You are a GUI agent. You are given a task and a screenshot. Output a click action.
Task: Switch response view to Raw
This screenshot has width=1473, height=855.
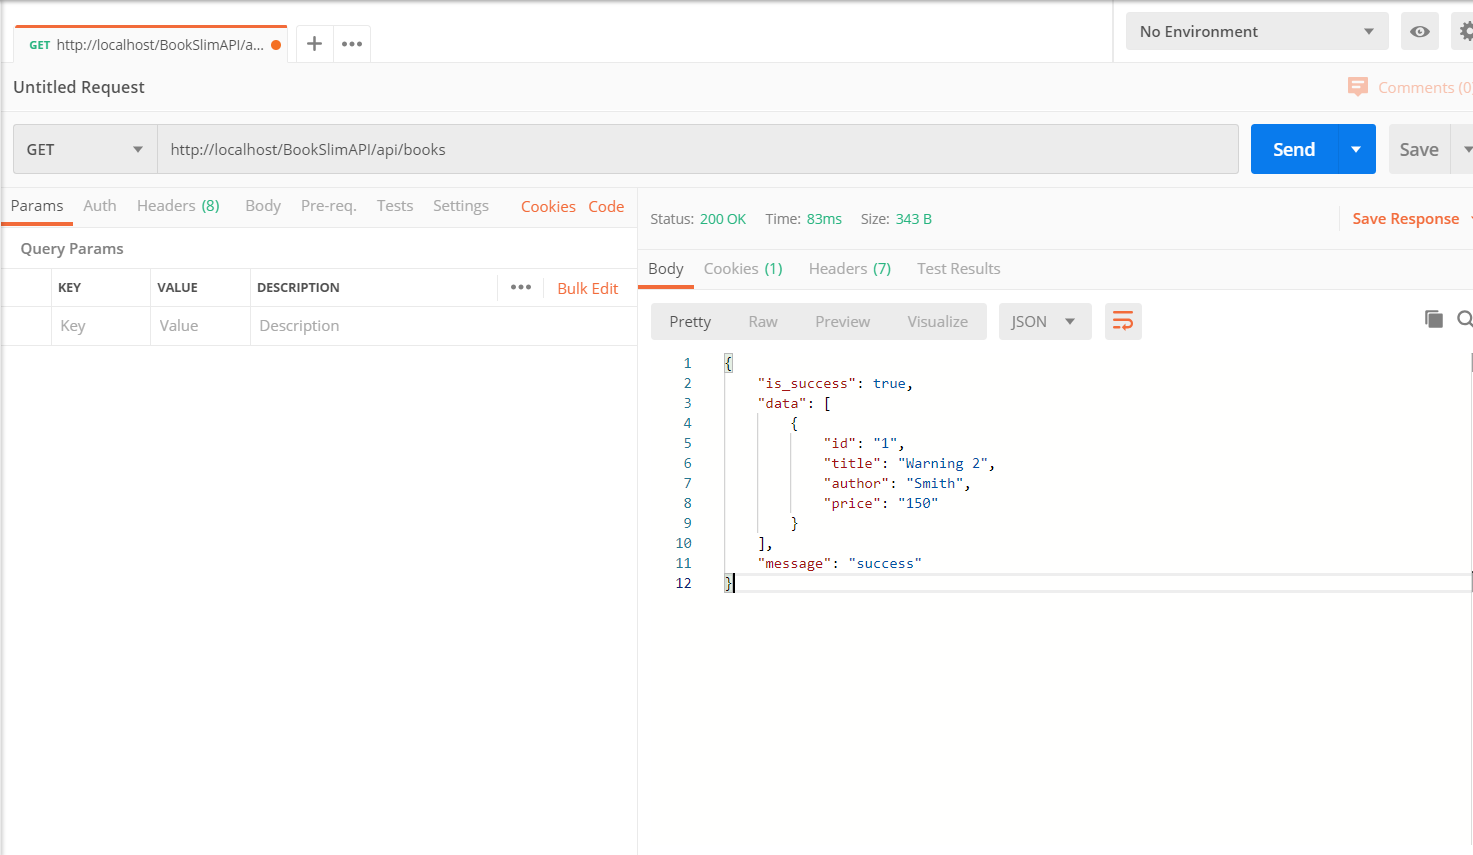(763, 321)
